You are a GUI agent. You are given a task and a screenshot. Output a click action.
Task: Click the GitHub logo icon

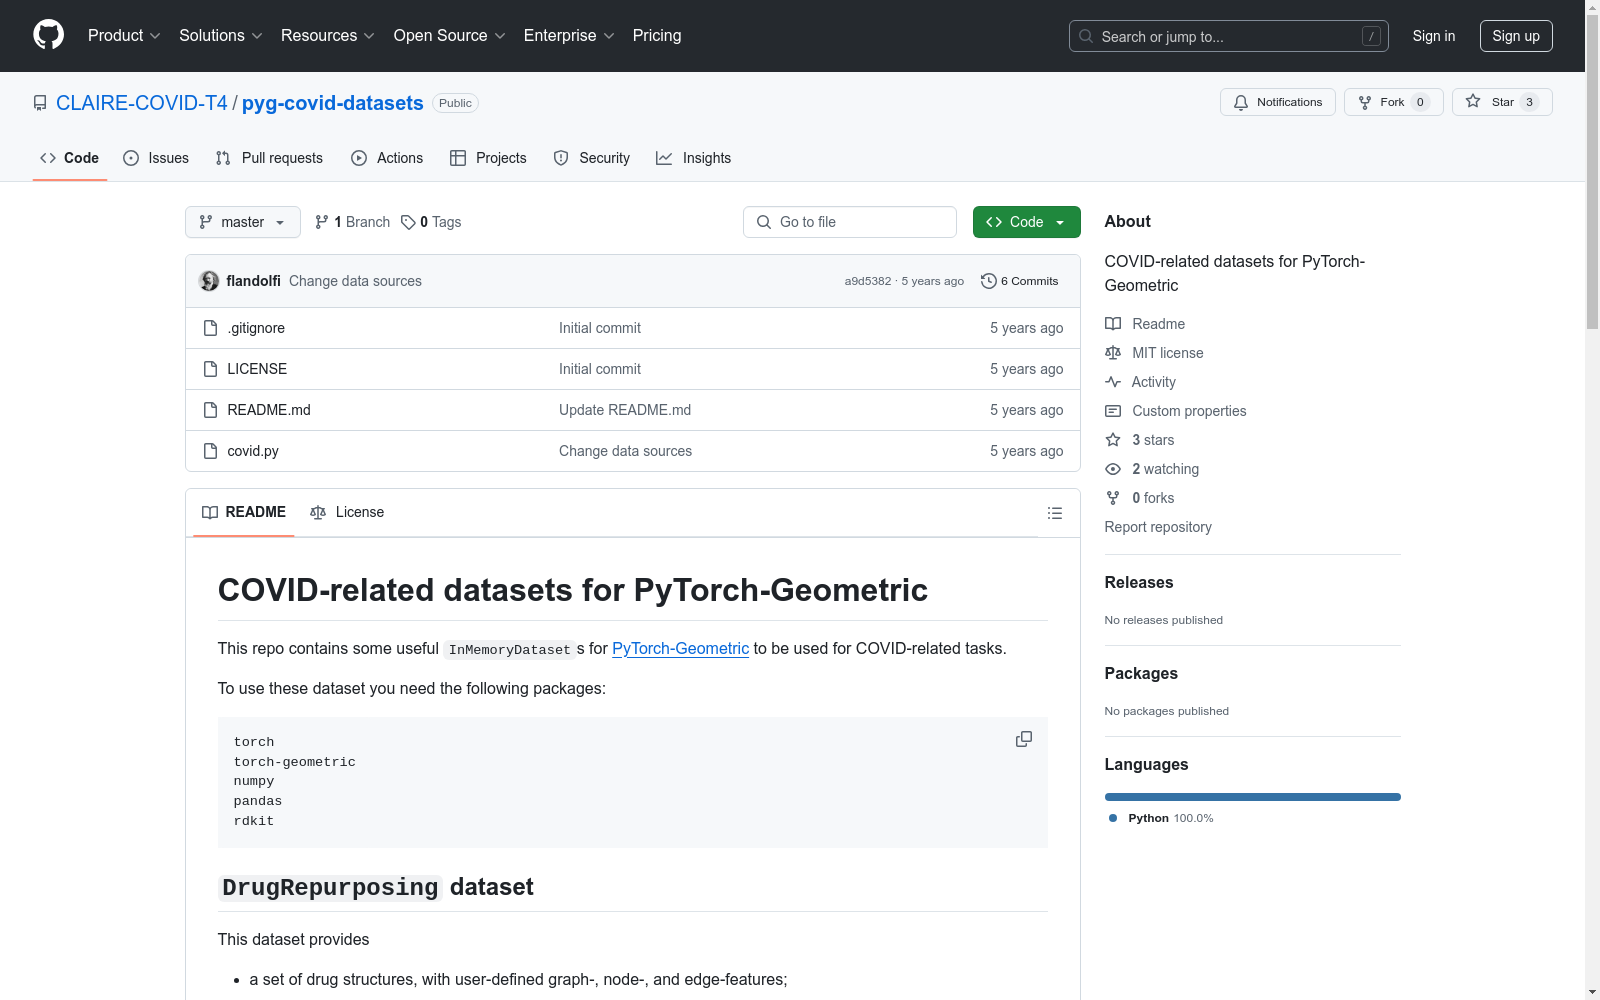coord(48,35)
